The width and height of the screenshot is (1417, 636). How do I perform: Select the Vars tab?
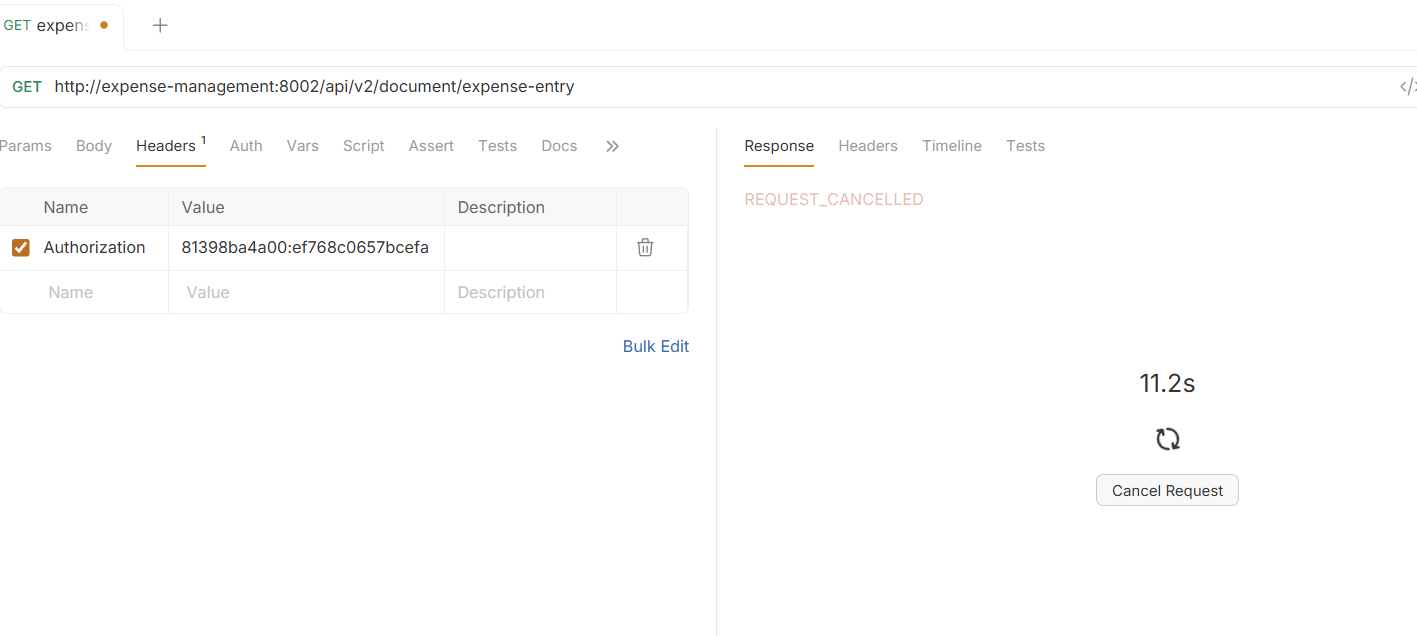pos(302,146)
